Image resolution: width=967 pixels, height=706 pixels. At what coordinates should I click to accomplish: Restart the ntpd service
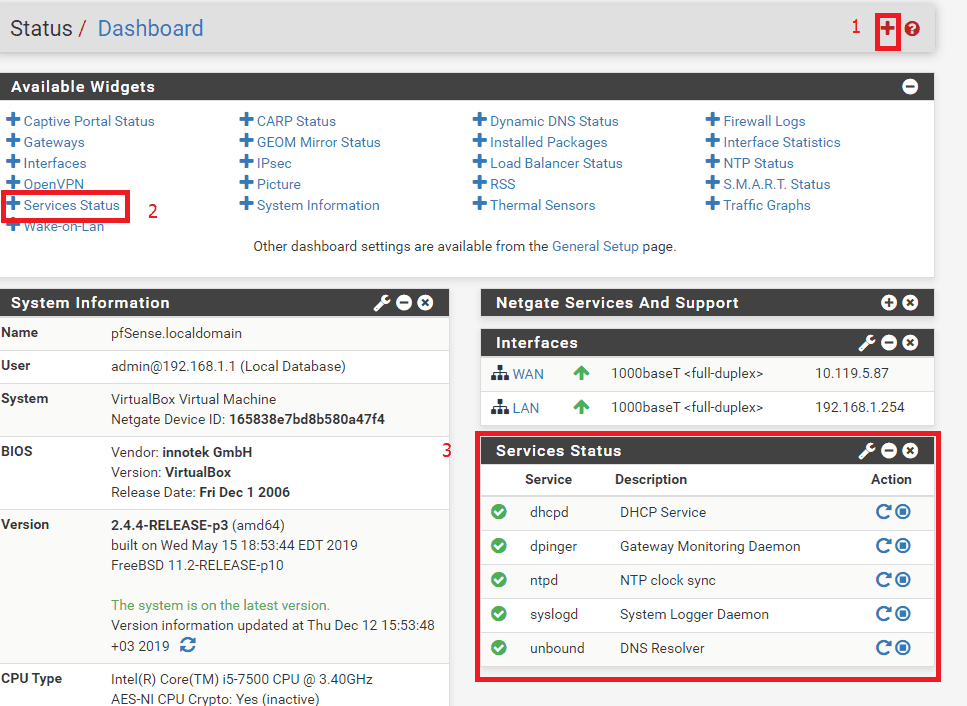[883, 580]
